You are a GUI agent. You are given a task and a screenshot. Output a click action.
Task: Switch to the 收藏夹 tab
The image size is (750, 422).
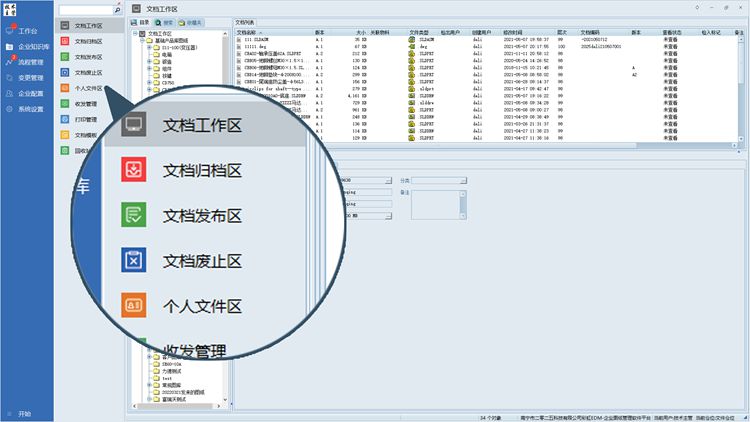[x=193, y=20]
